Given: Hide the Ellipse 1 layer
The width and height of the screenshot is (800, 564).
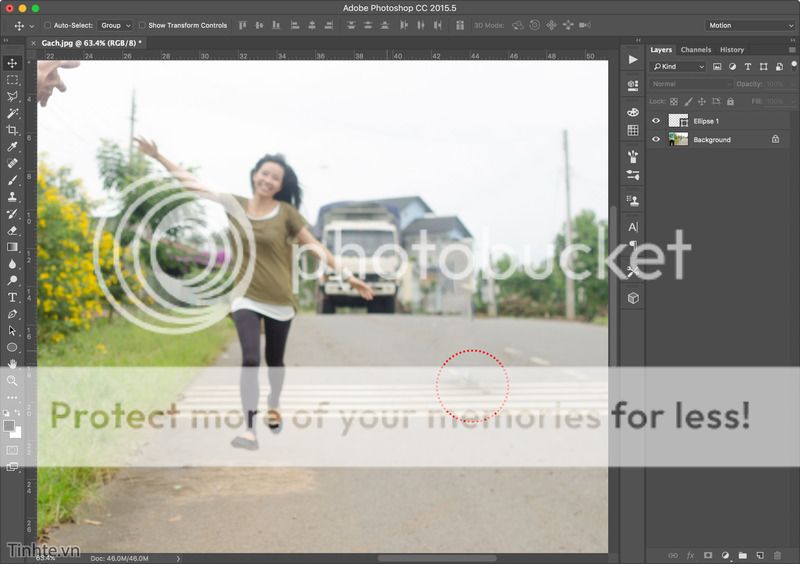Looking at the screenshot, I should (x=656, y=121).
